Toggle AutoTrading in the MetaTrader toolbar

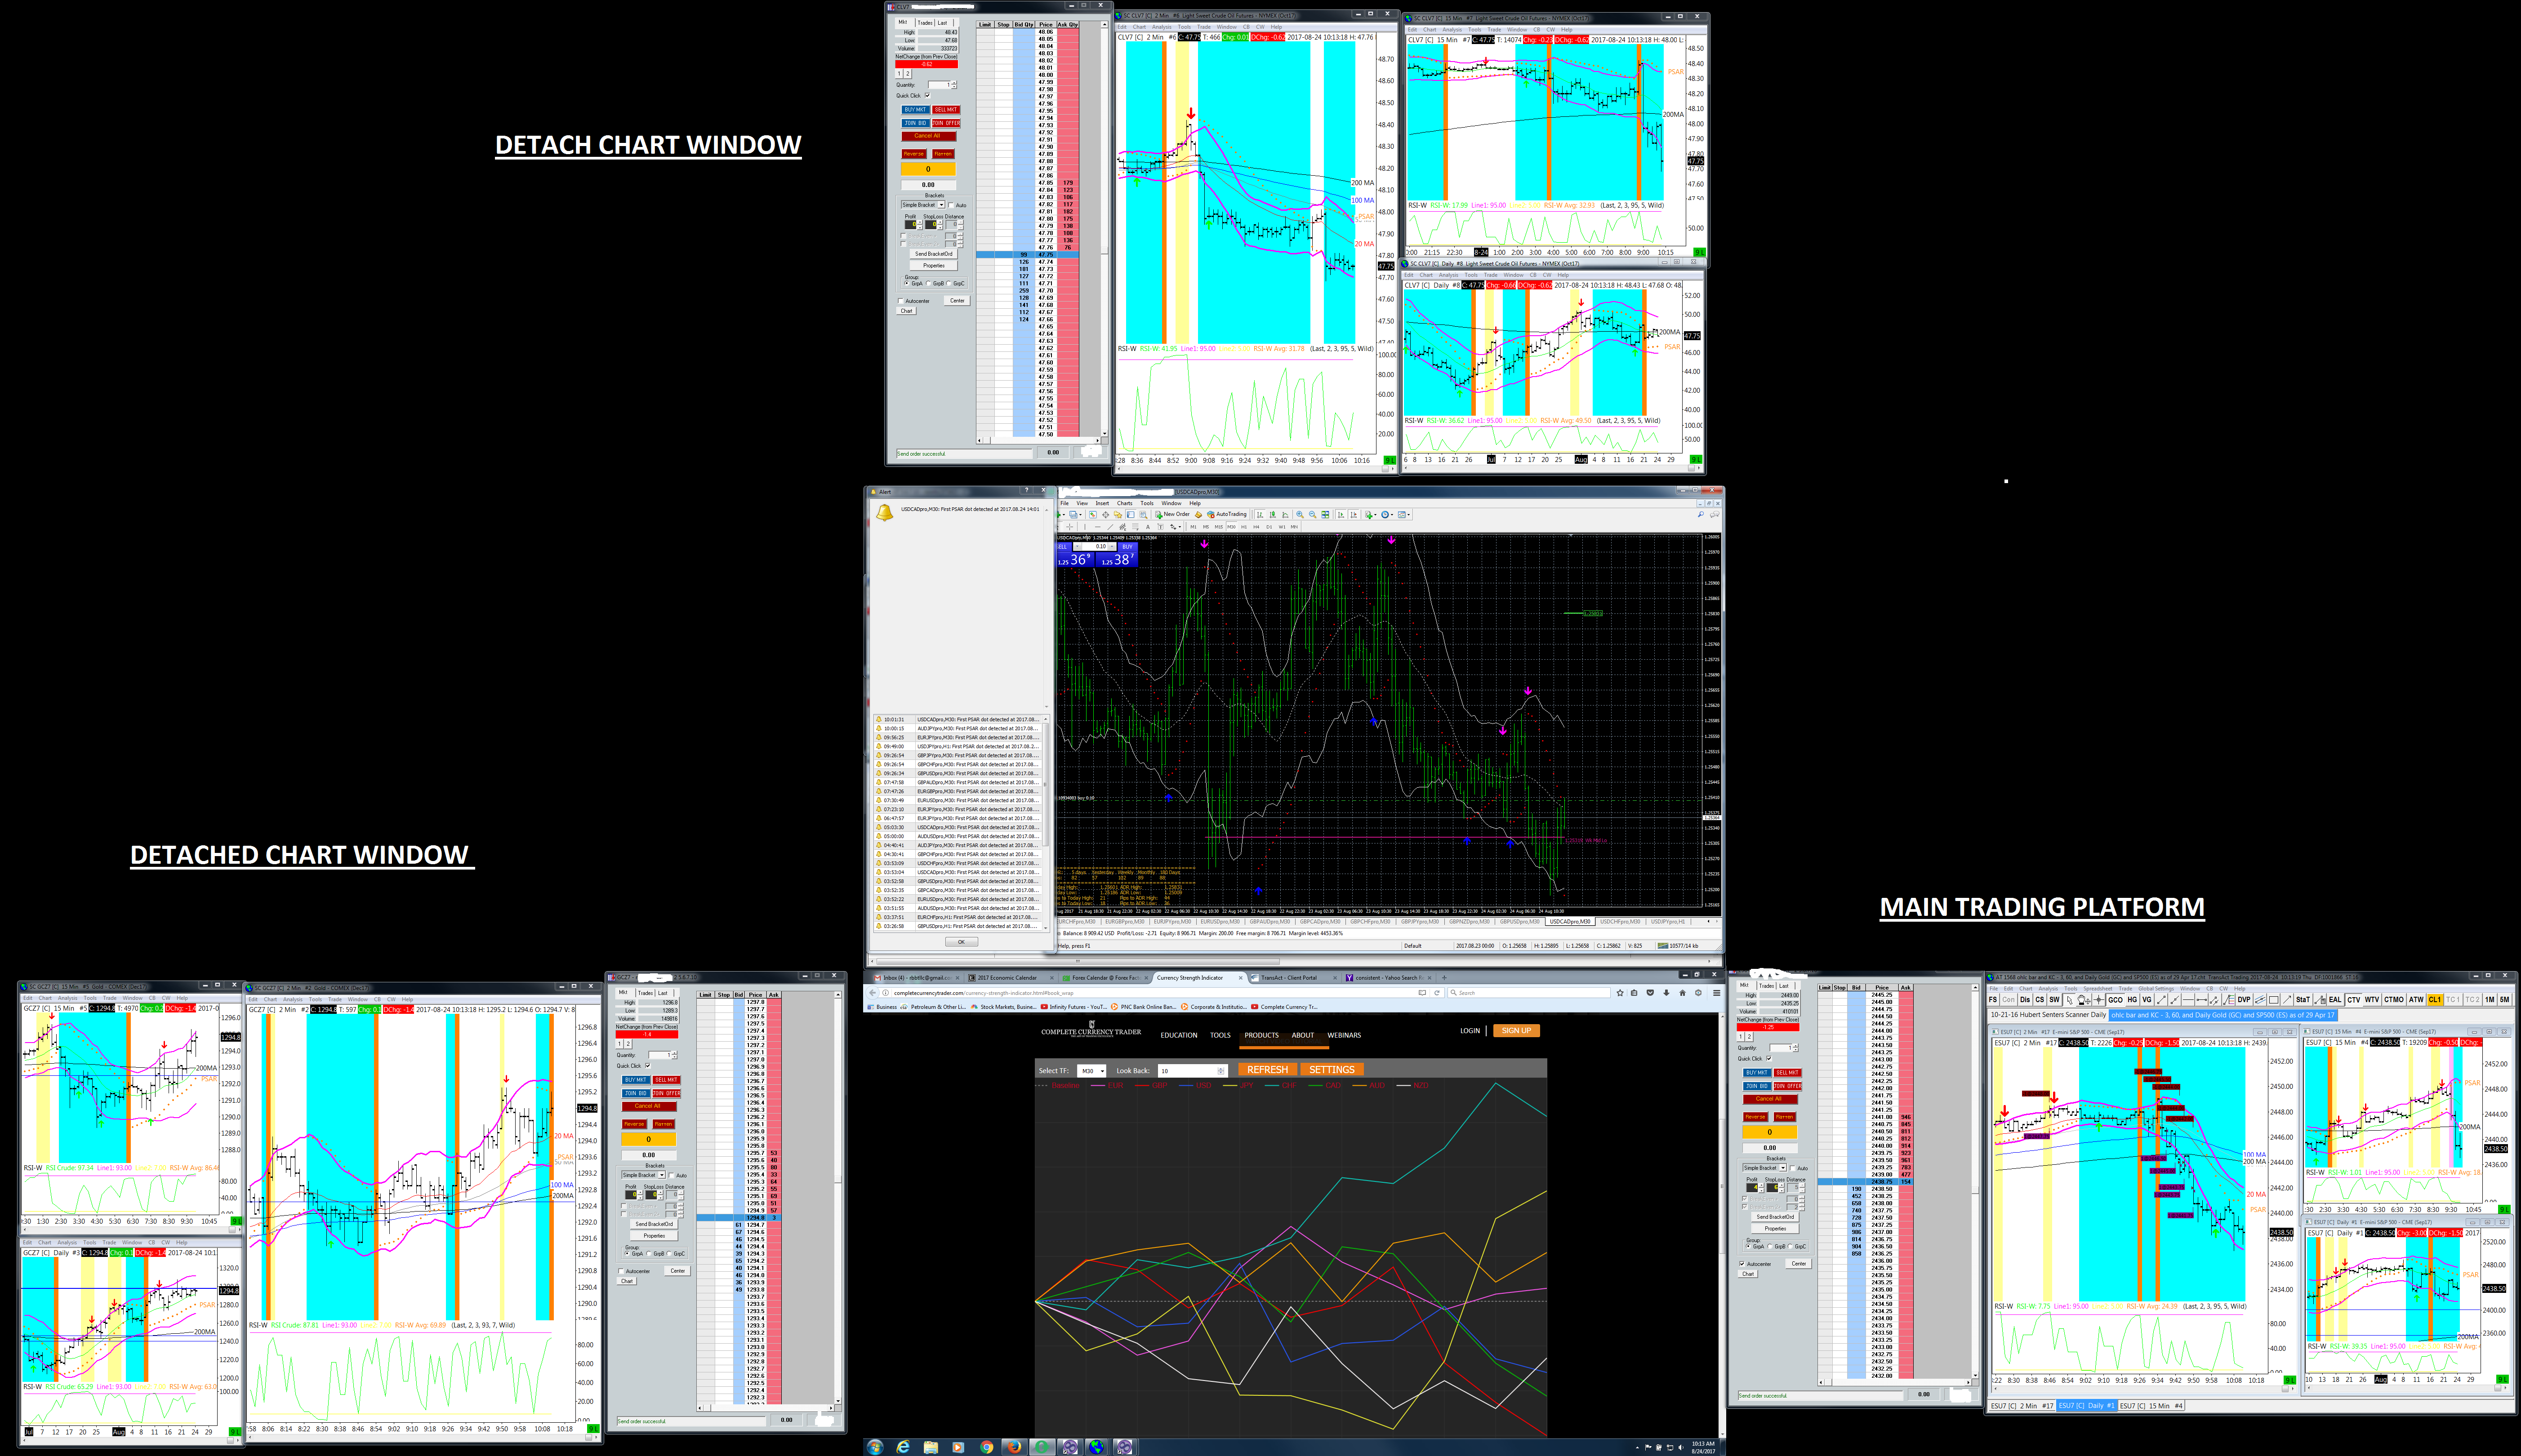click(x=1227, y=514)
